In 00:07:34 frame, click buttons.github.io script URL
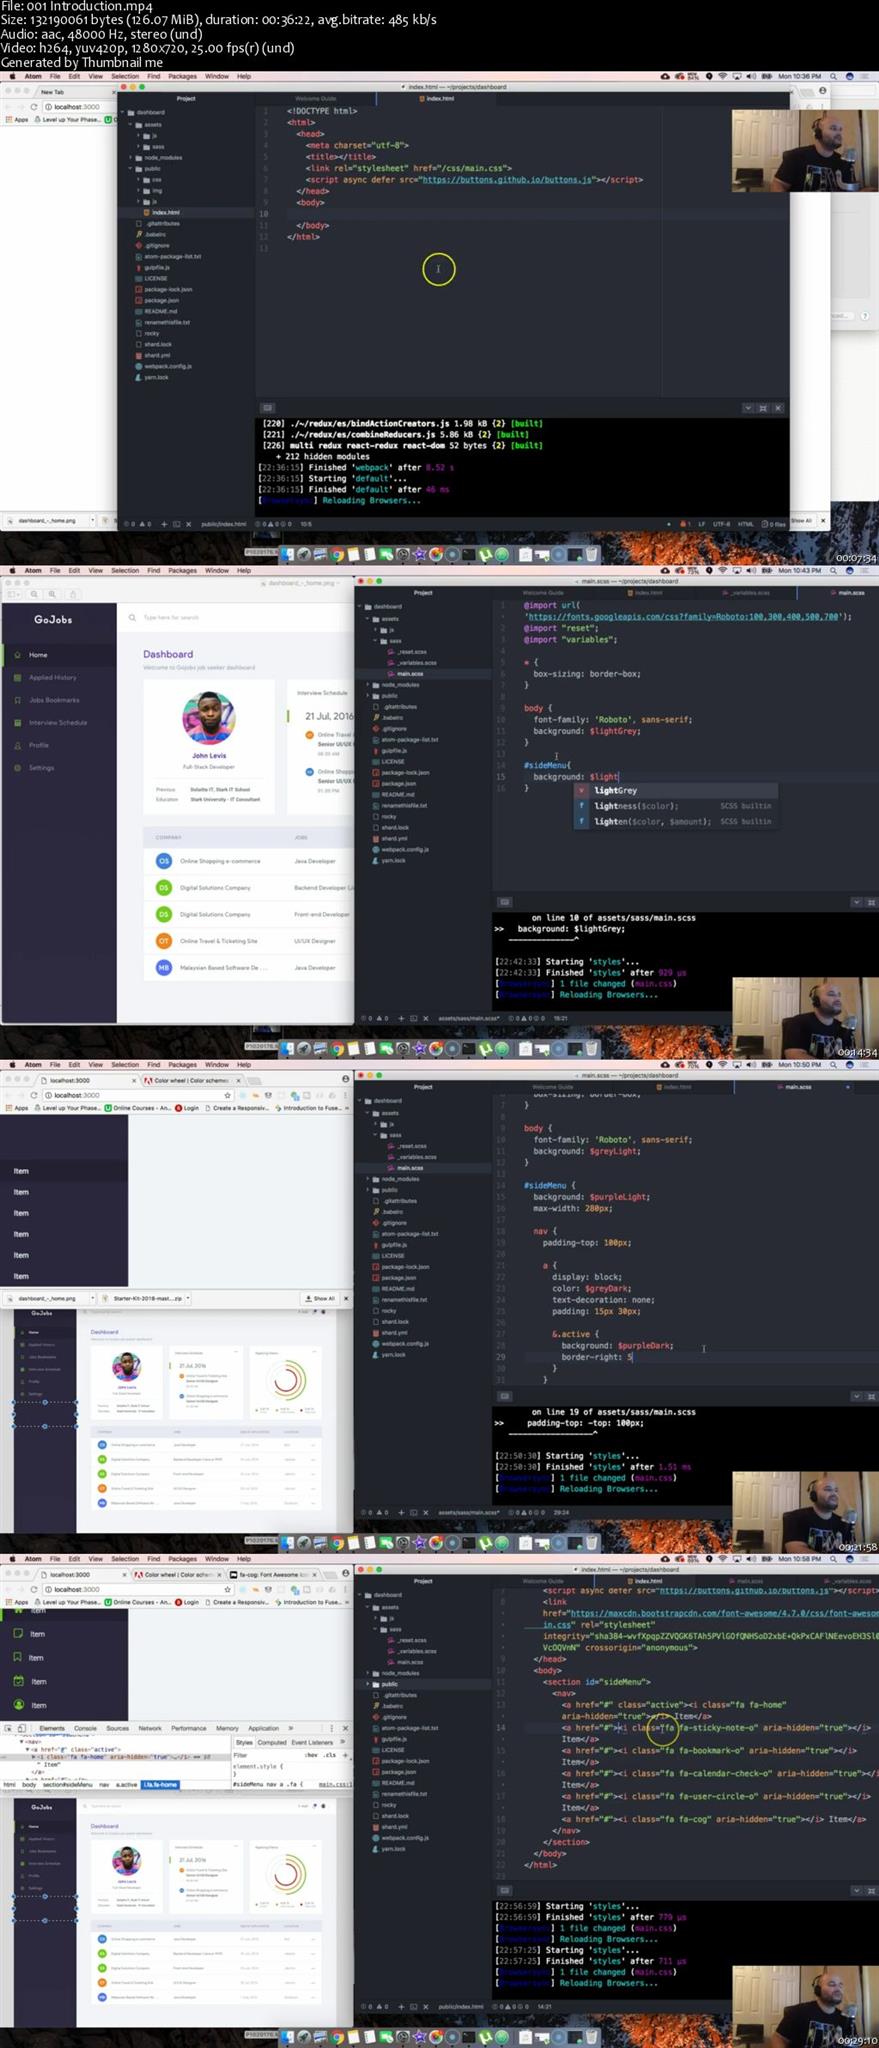879x2048 pixels. pyautogui.click(x=507, y=180)
